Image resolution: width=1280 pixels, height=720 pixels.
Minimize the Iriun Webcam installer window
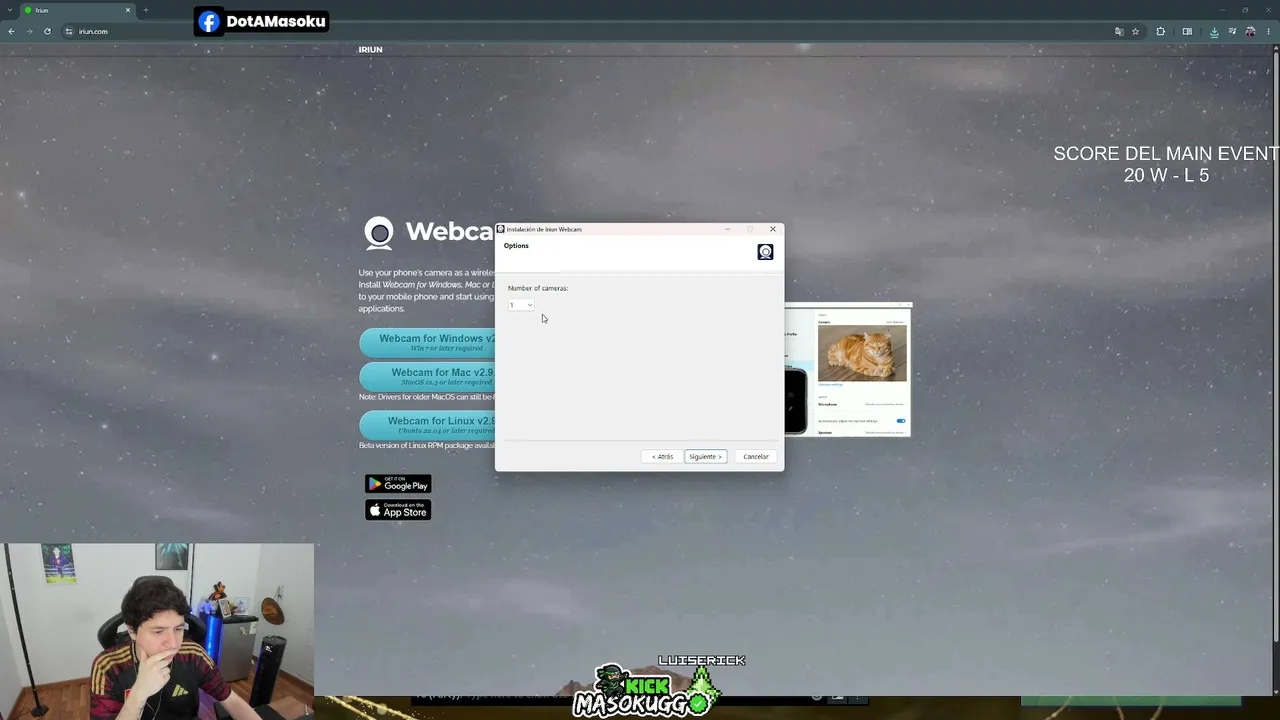click(x=727, y=229)
